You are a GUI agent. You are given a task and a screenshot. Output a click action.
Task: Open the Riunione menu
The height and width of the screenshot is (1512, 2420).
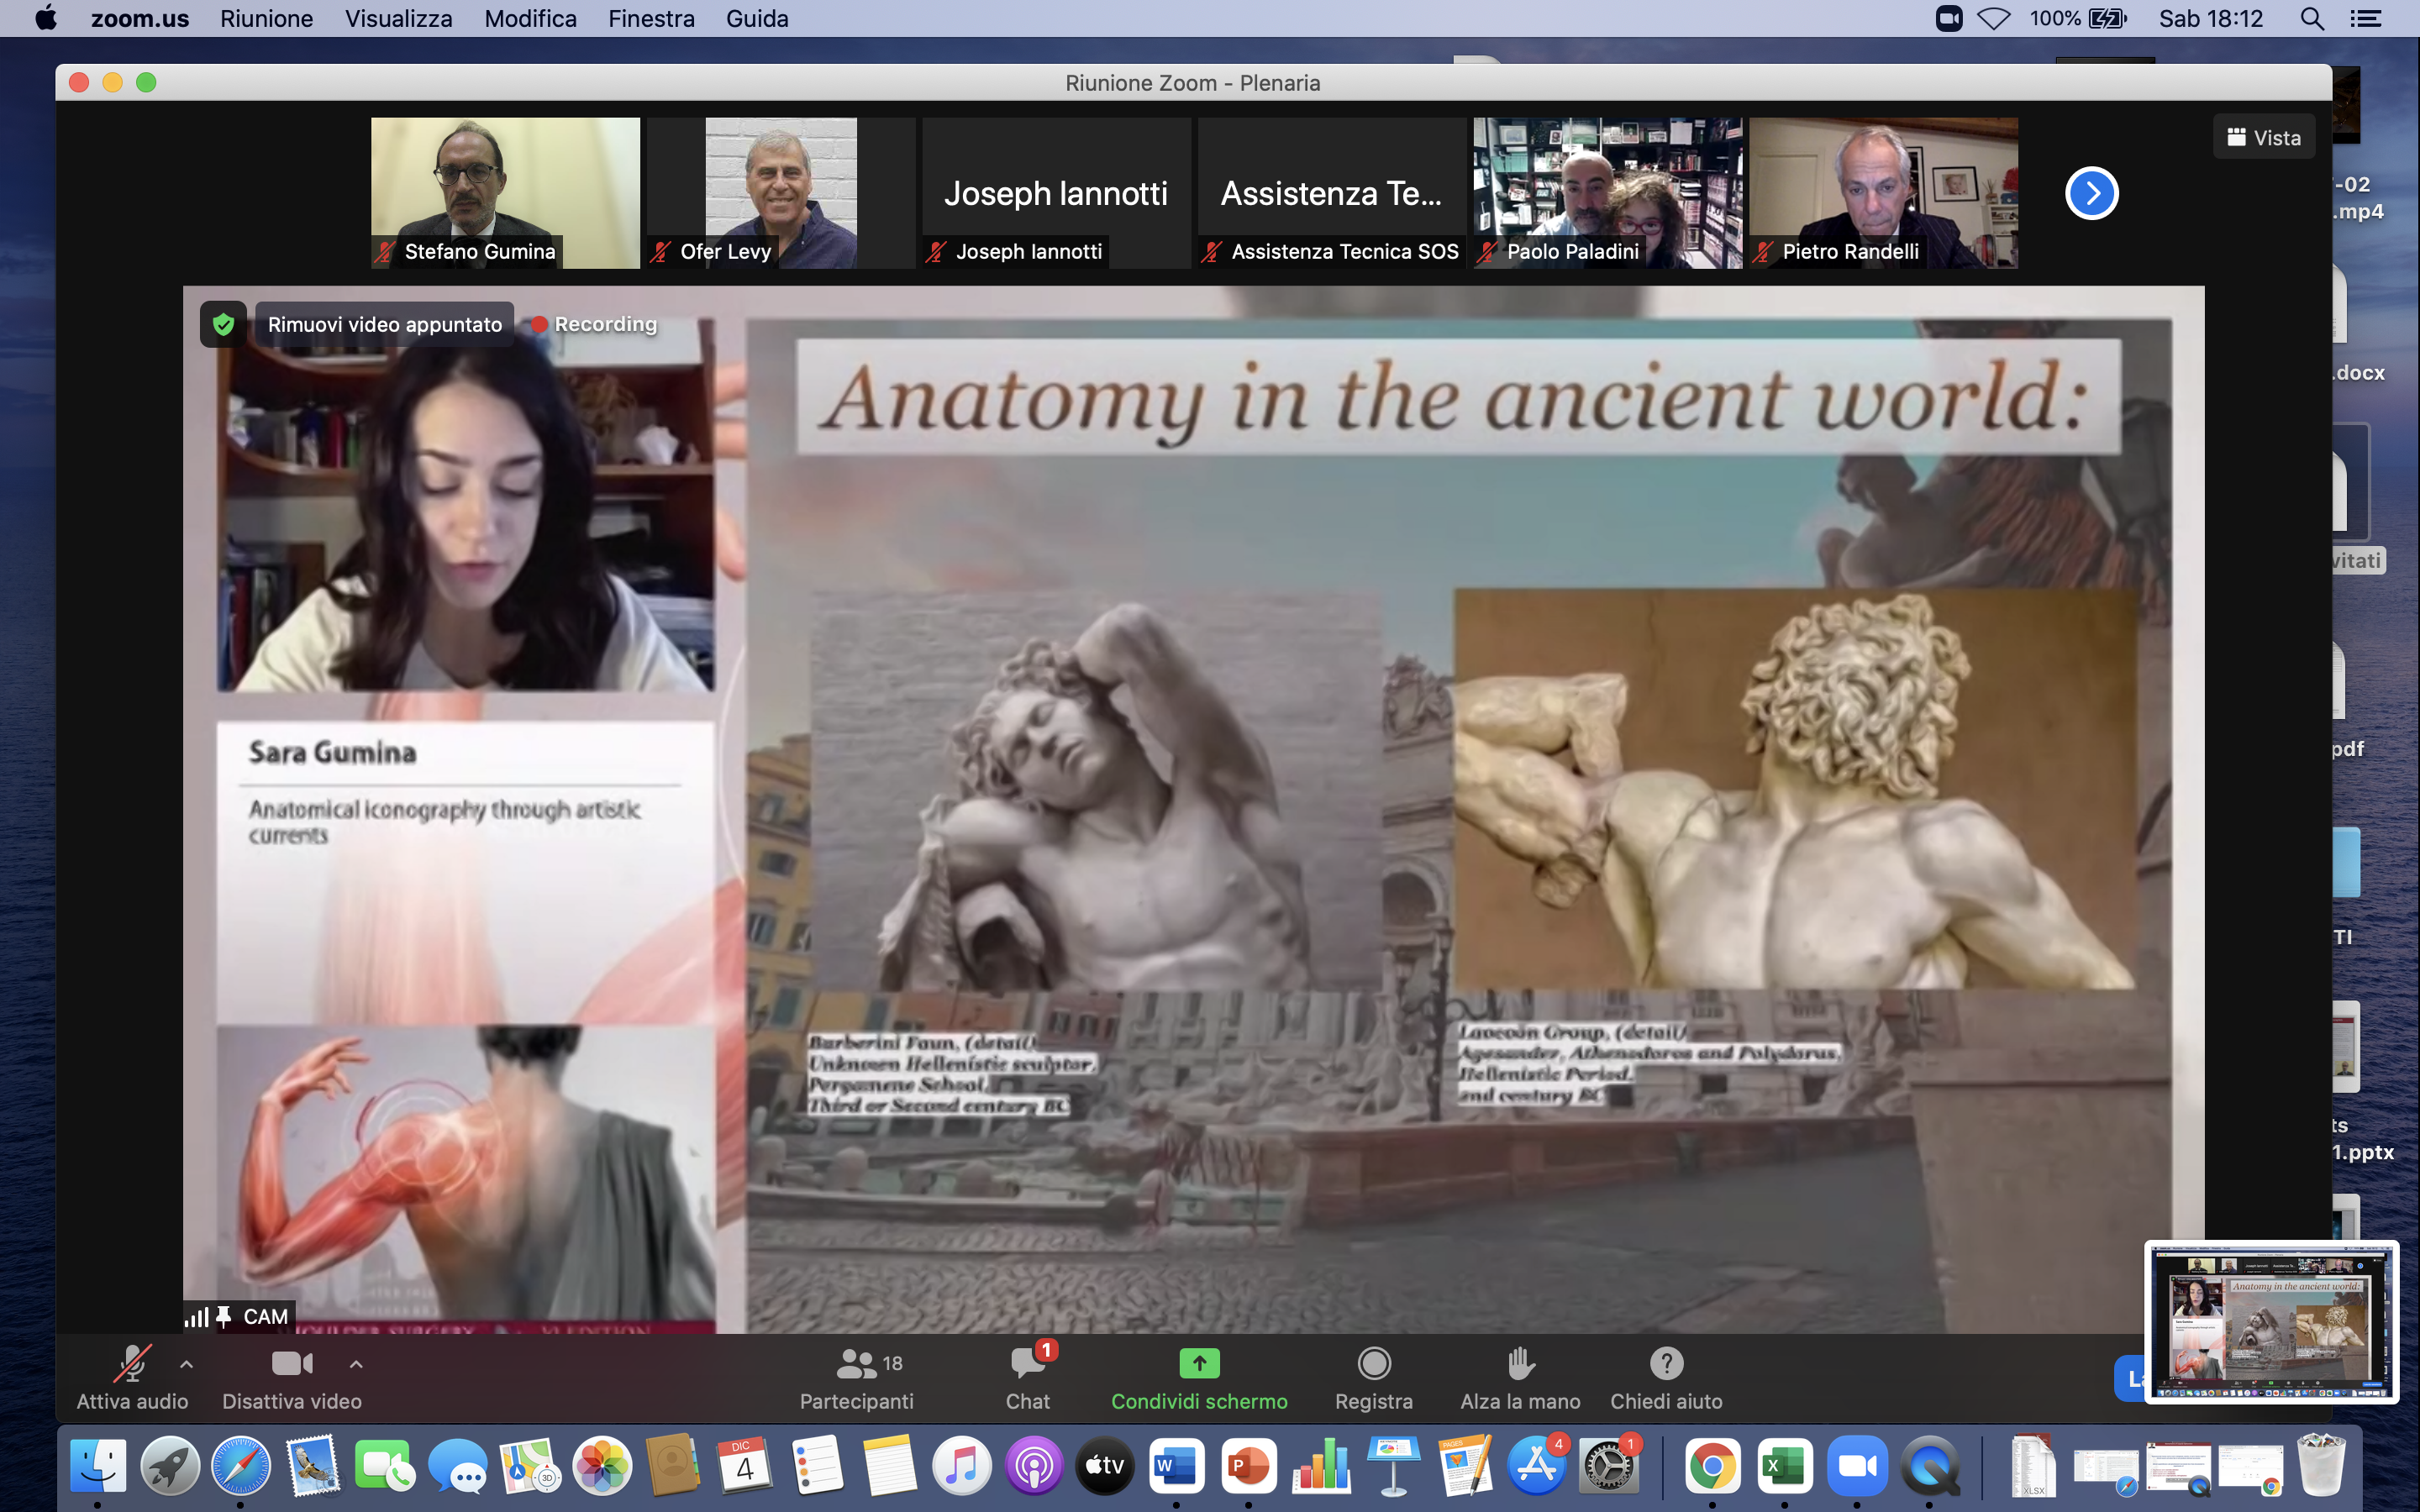coord(266,18)
